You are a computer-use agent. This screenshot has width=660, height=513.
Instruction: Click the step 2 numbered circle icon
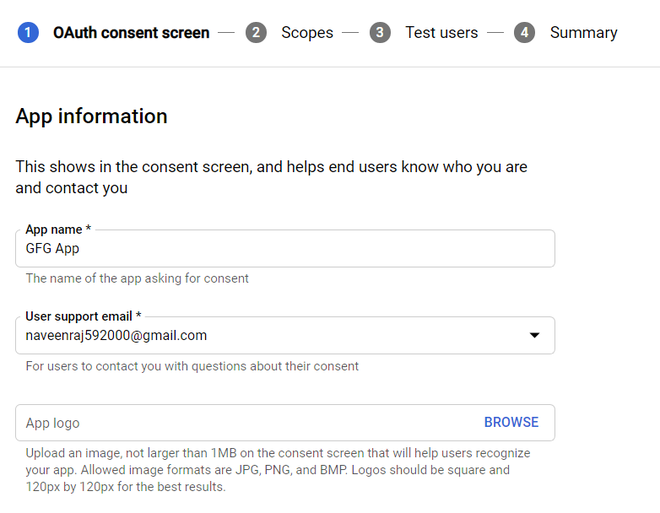coord(257,33)
